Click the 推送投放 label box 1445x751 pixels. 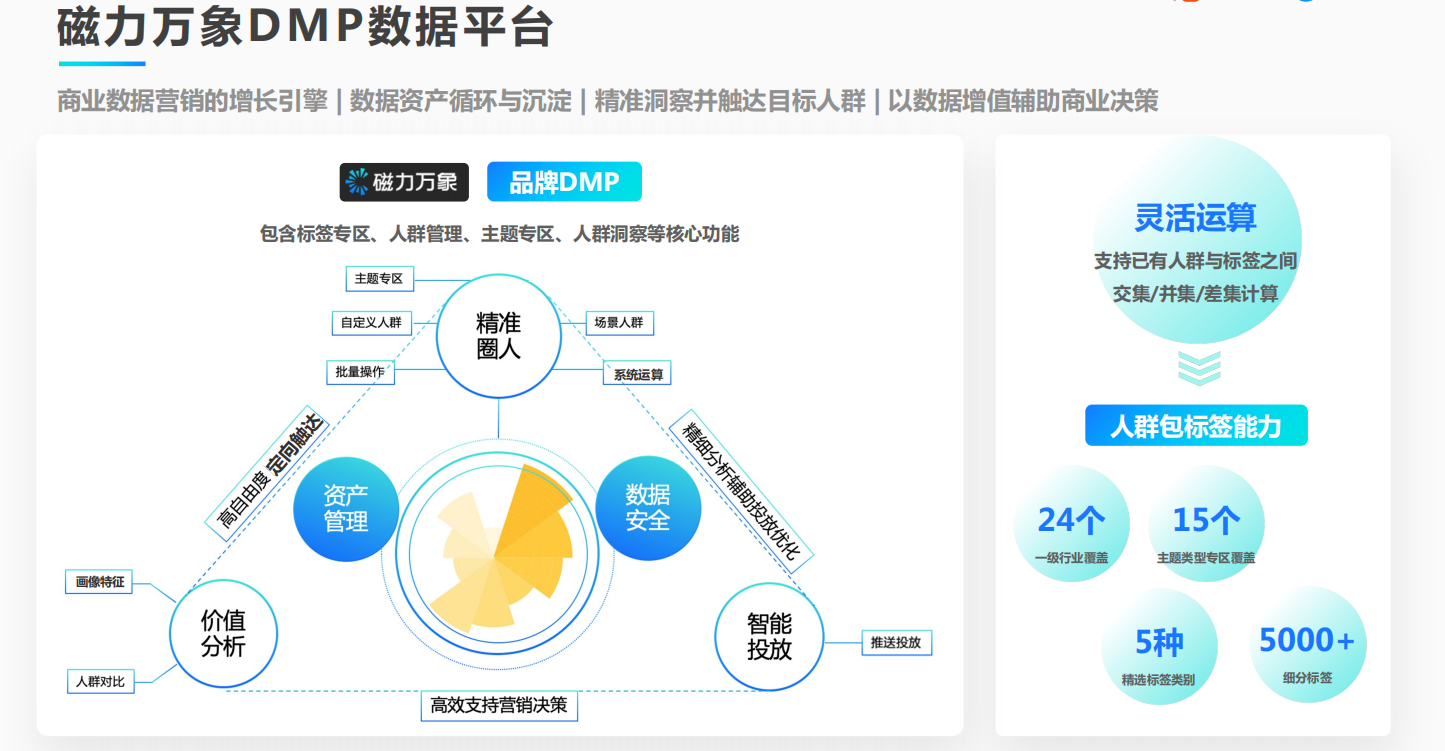coord(896,643)
